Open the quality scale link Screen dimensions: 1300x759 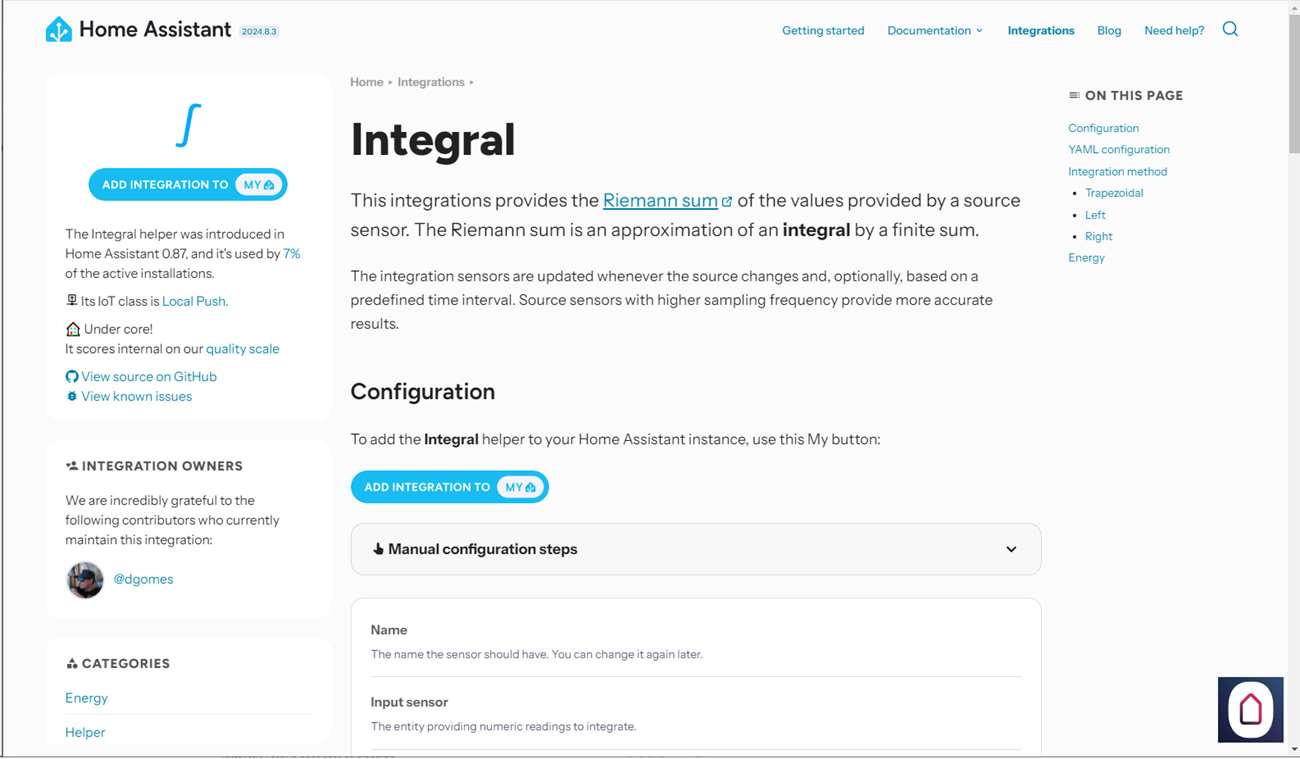pos(242,349)
